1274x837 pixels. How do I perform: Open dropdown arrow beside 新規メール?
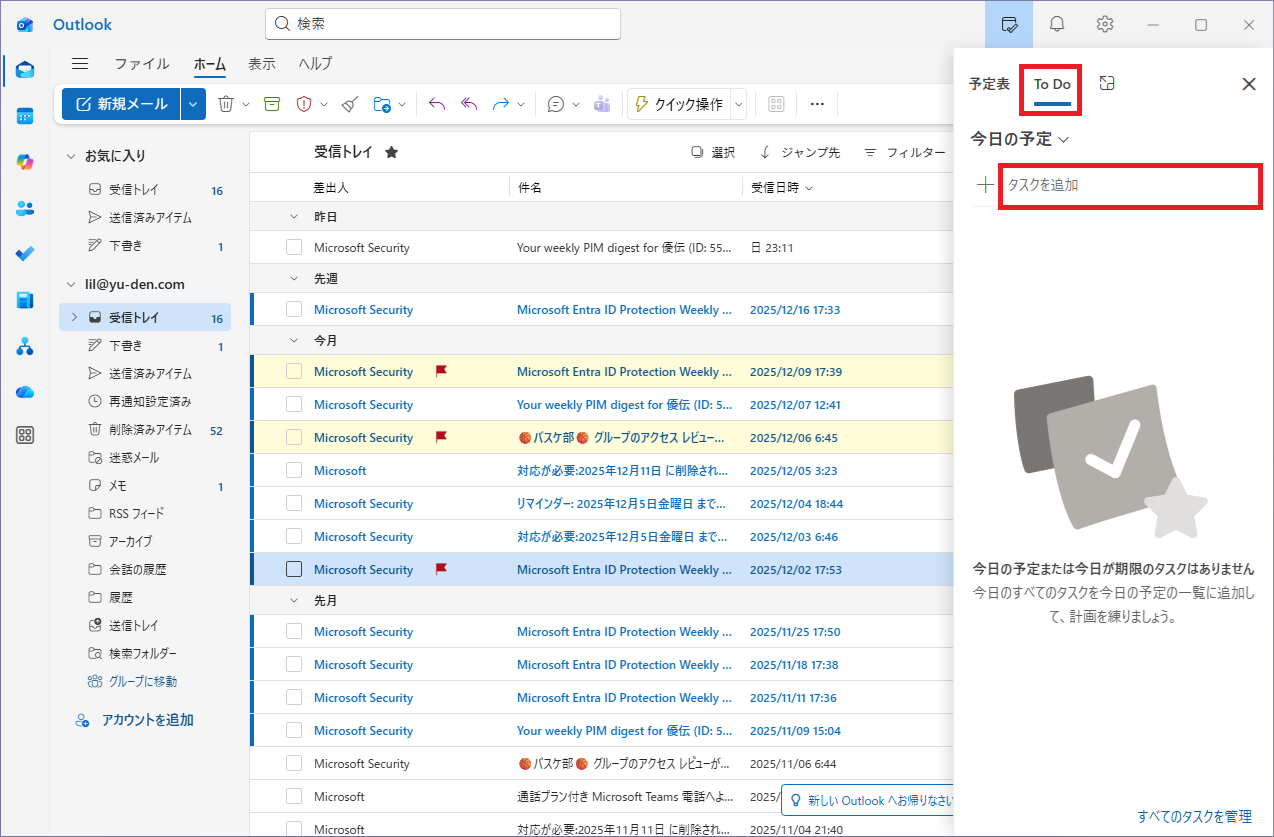(x=194, y=104)
